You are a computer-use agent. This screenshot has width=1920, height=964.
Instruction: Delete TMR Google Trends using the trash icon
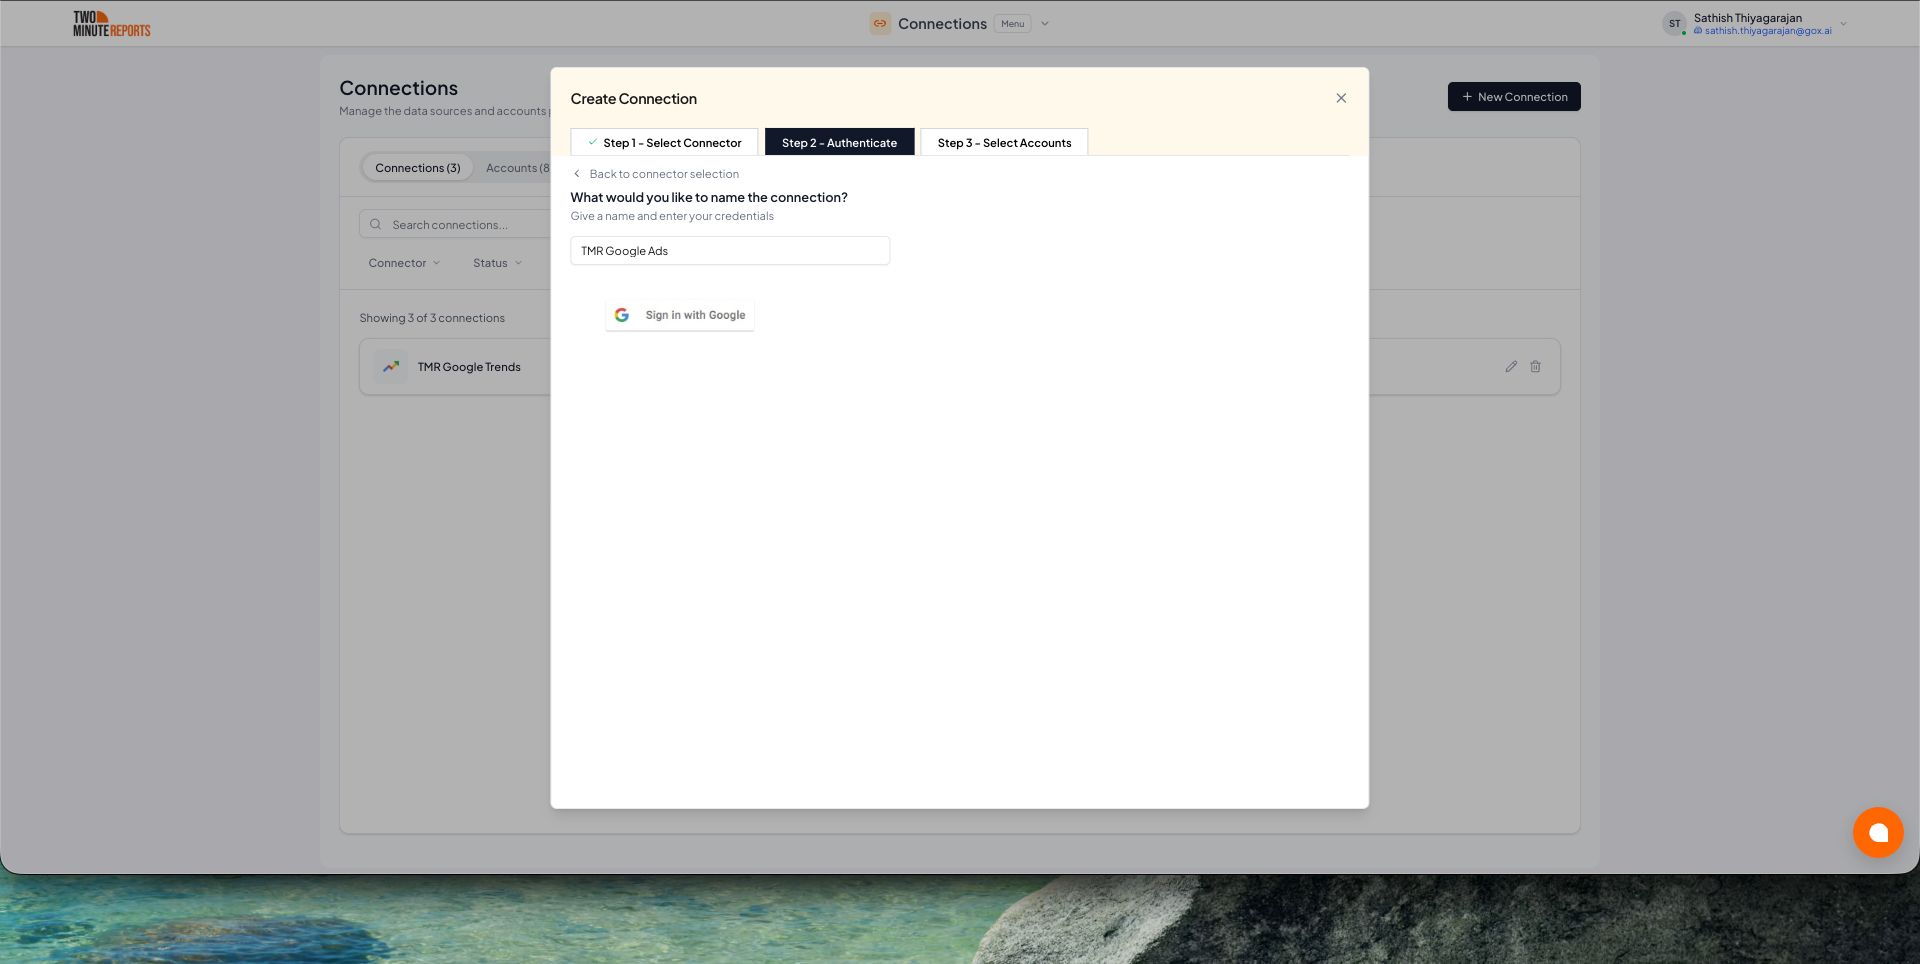coord(1535,367)
